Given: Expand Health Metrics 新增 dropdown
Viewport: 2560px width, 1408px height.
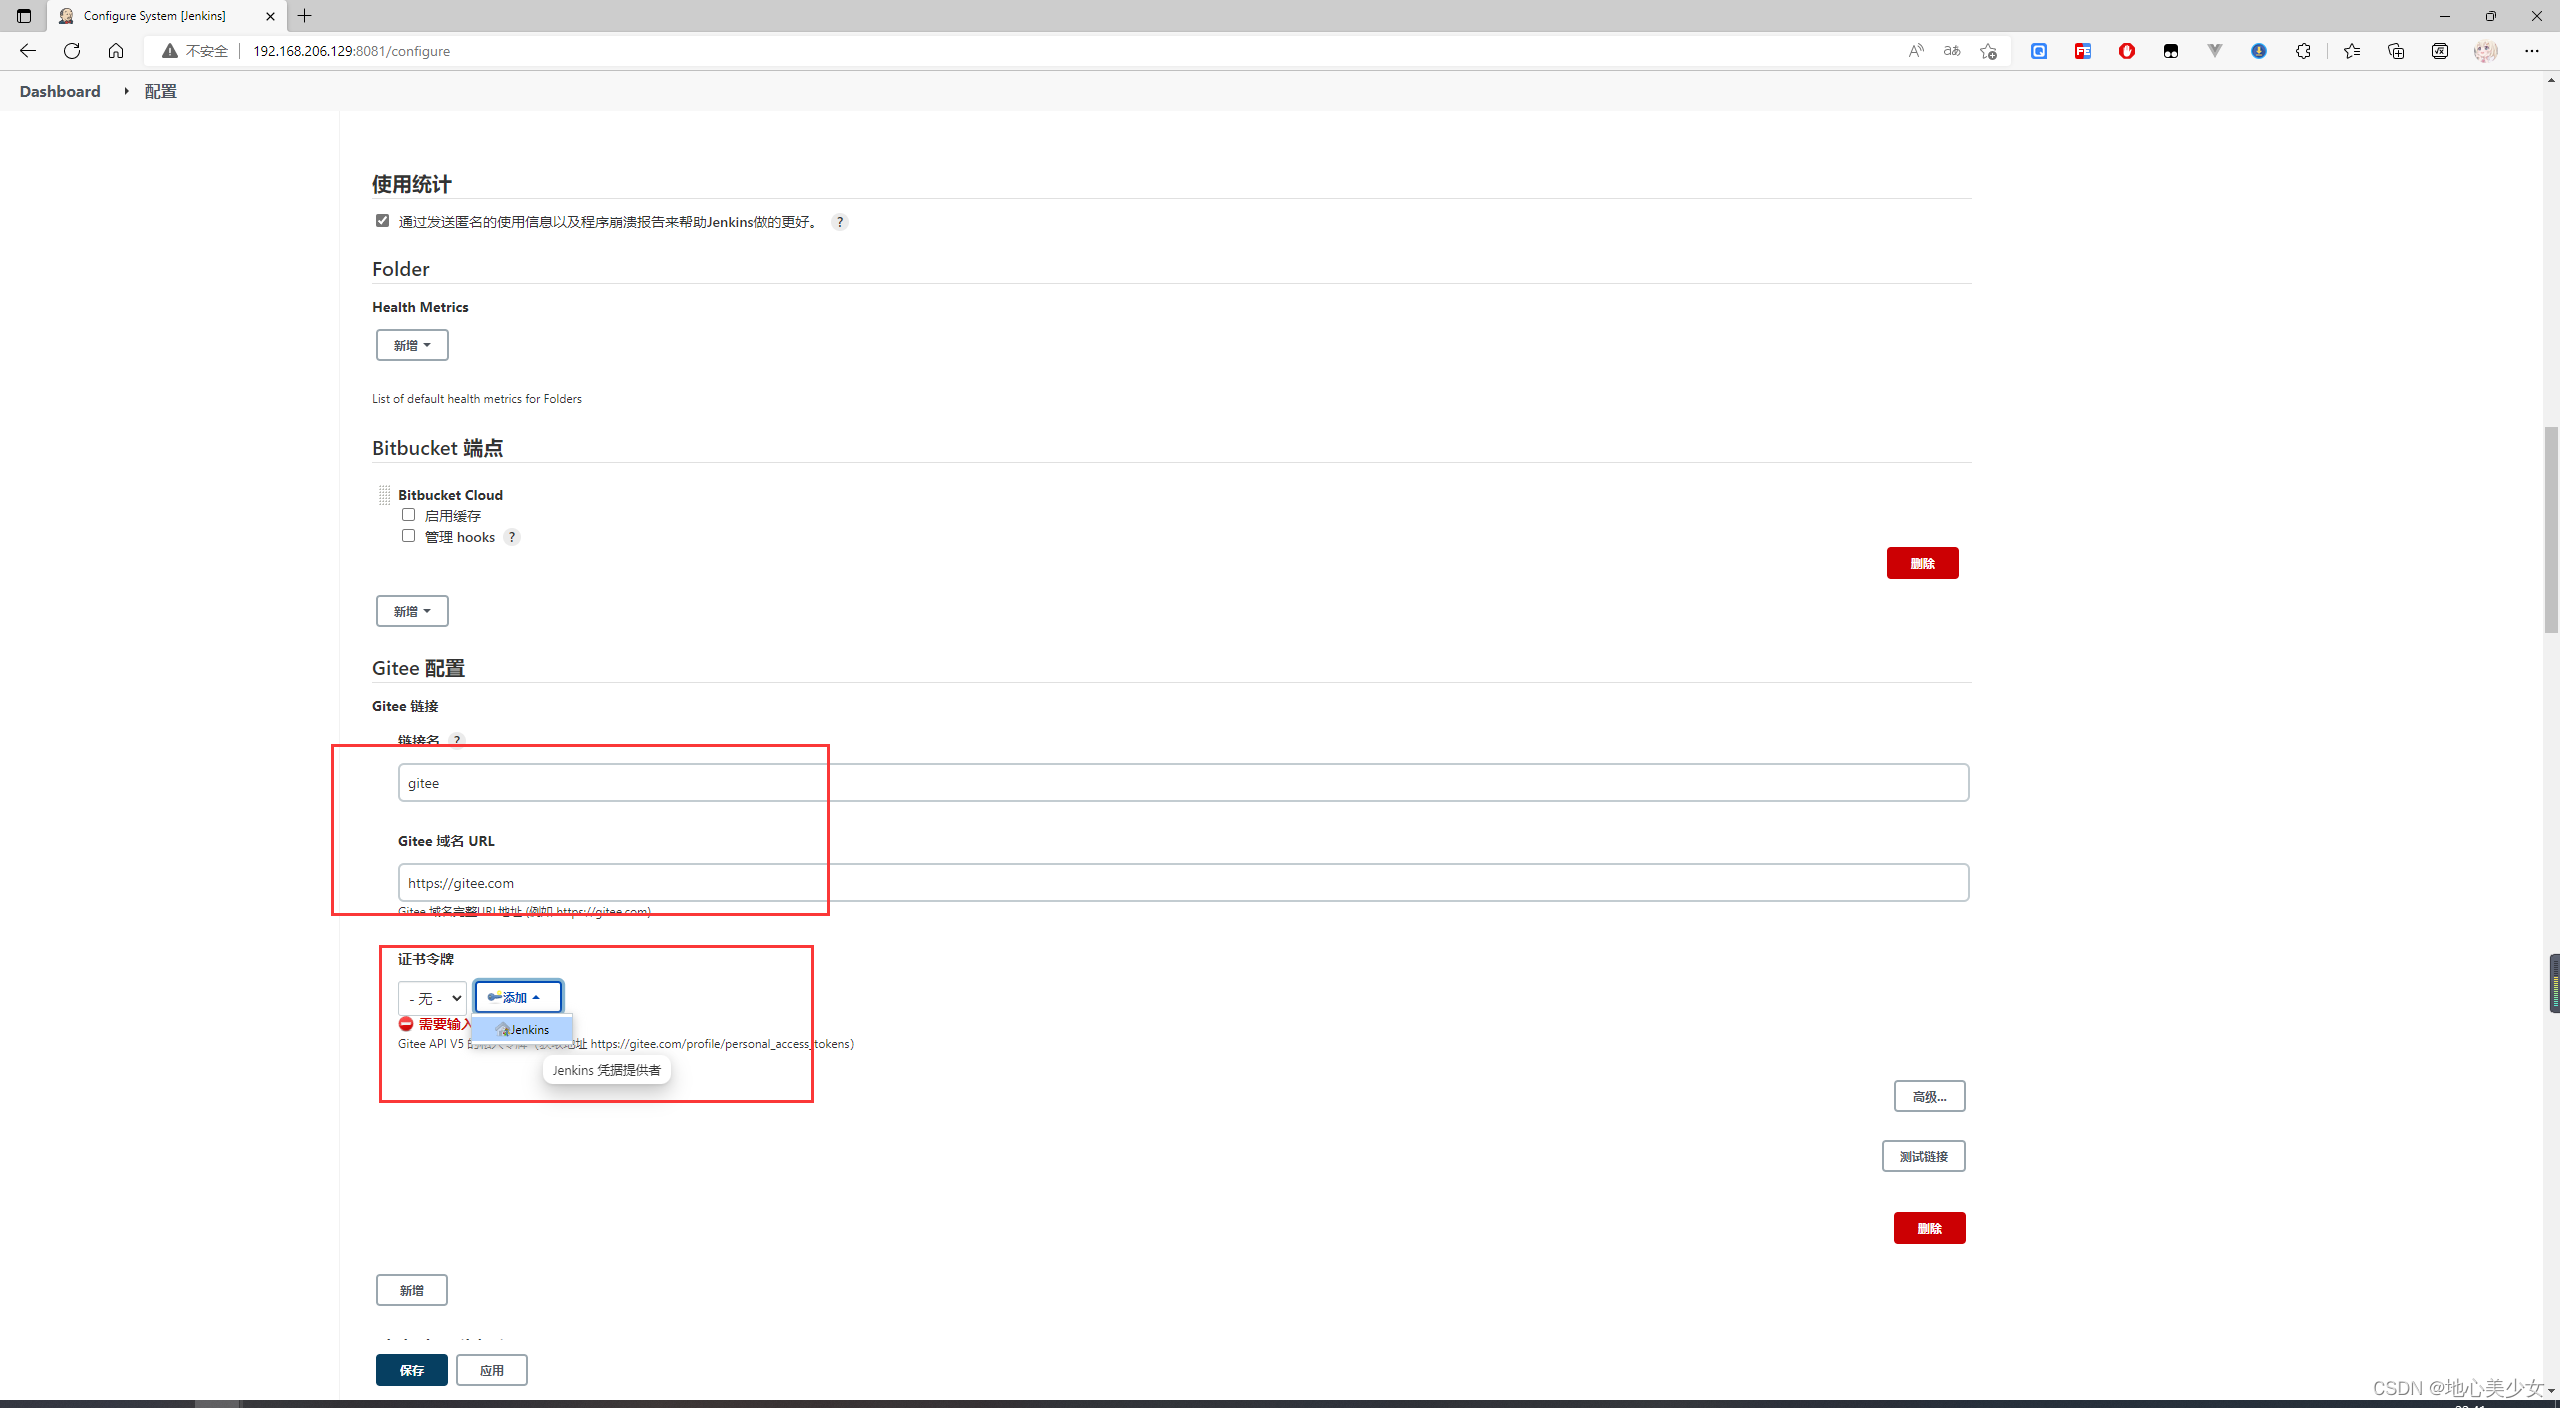Looking at the screenshot, I should tap(412, 345).
